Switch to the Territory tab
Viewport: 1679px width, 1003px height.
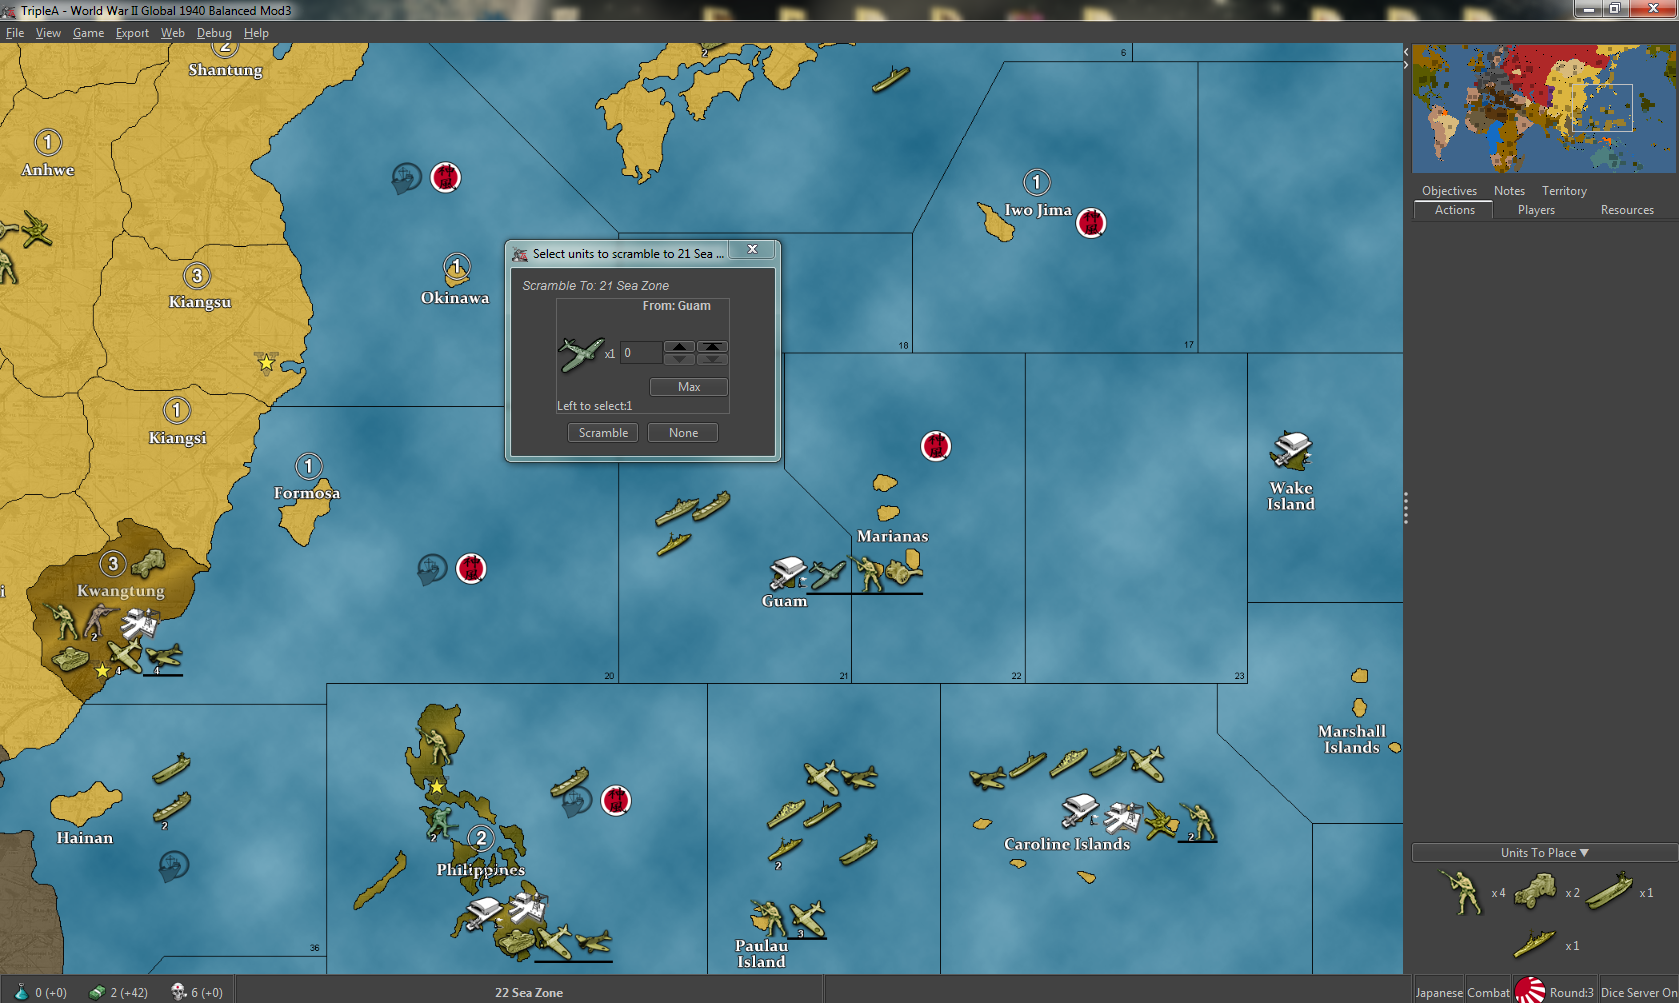(1564, 191)
